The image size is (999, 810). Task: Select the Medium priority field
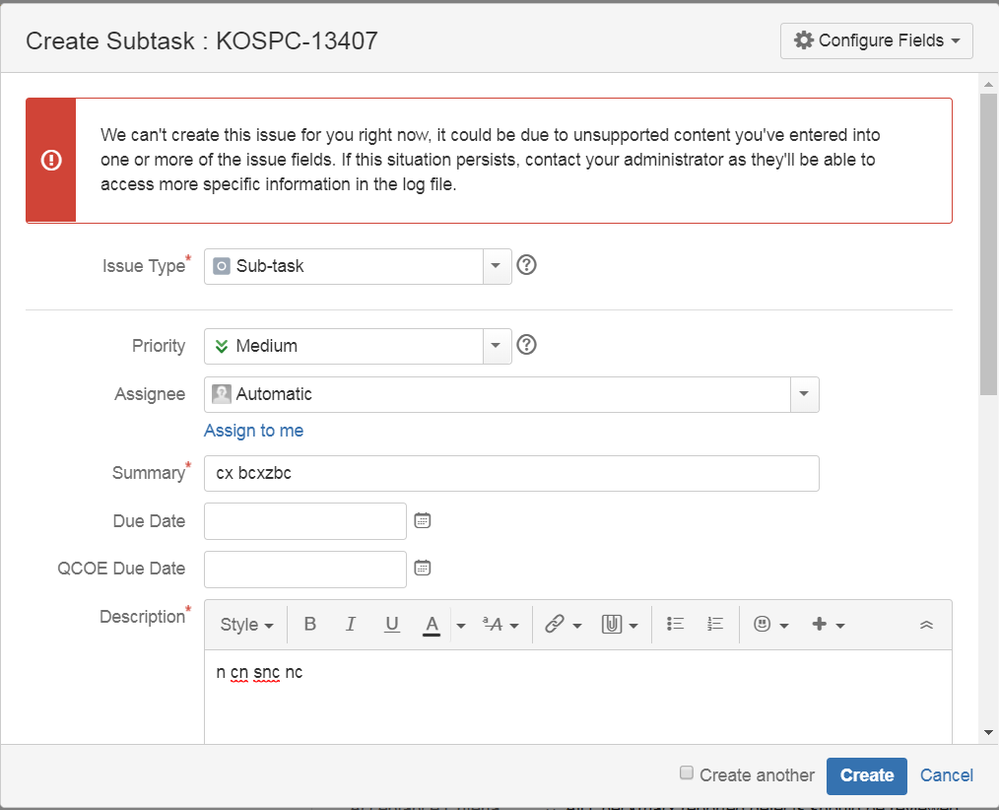(343, 346)
